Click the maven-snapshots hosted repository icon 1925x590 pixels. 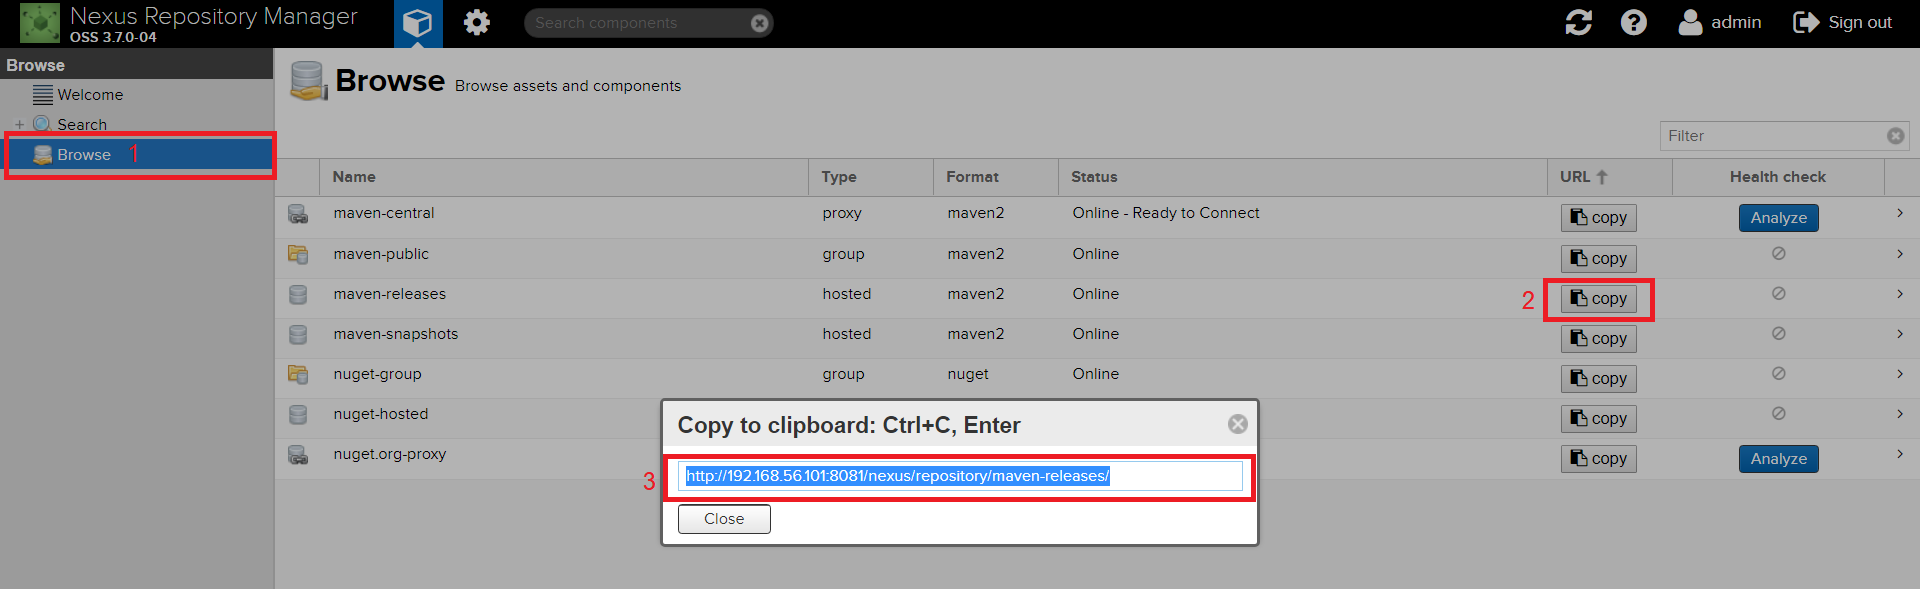(298, 334)
